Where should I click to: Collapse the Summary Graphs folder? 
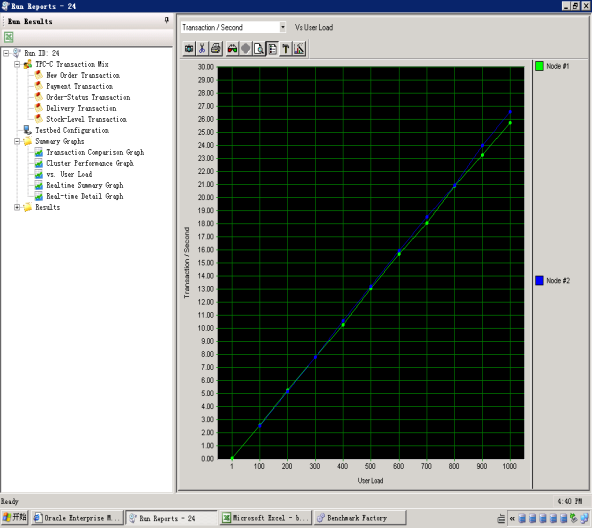click(17, 141)
